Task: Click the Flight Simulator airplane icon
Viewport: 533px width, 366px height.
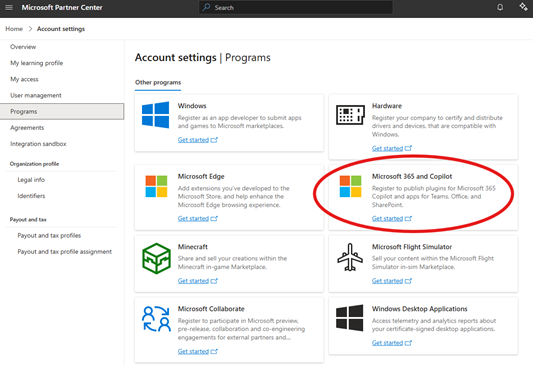Action: tap(350, 257)
